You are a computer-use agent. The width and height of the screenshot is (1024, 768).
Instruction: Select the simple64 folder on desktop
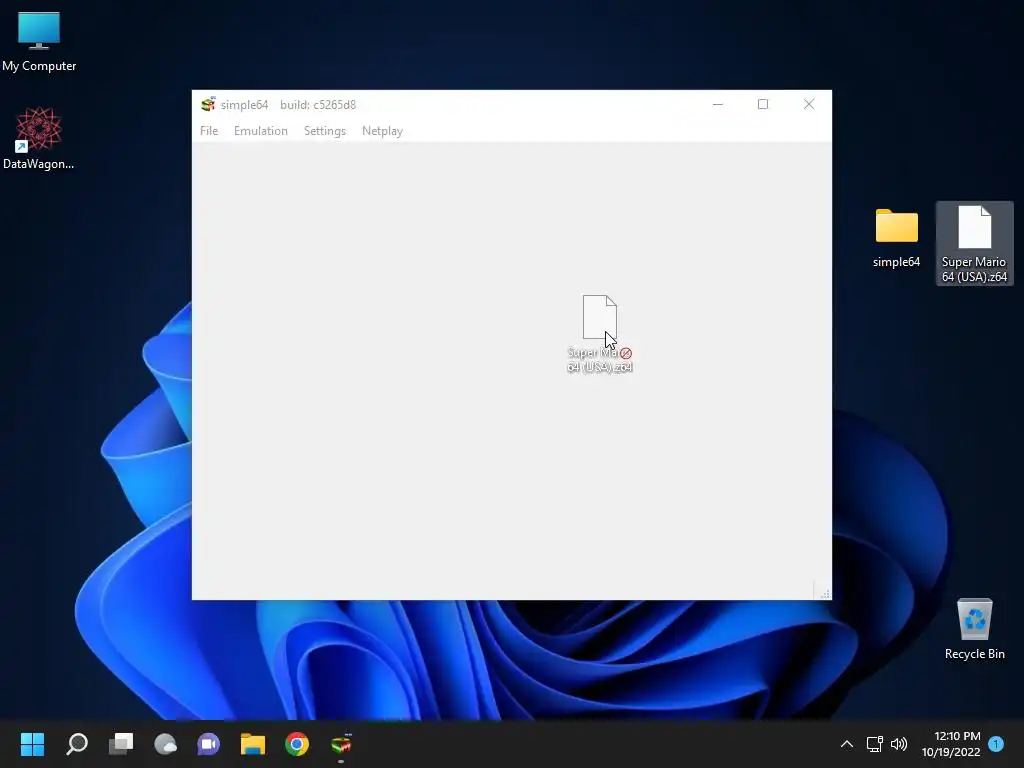[896, 238]
